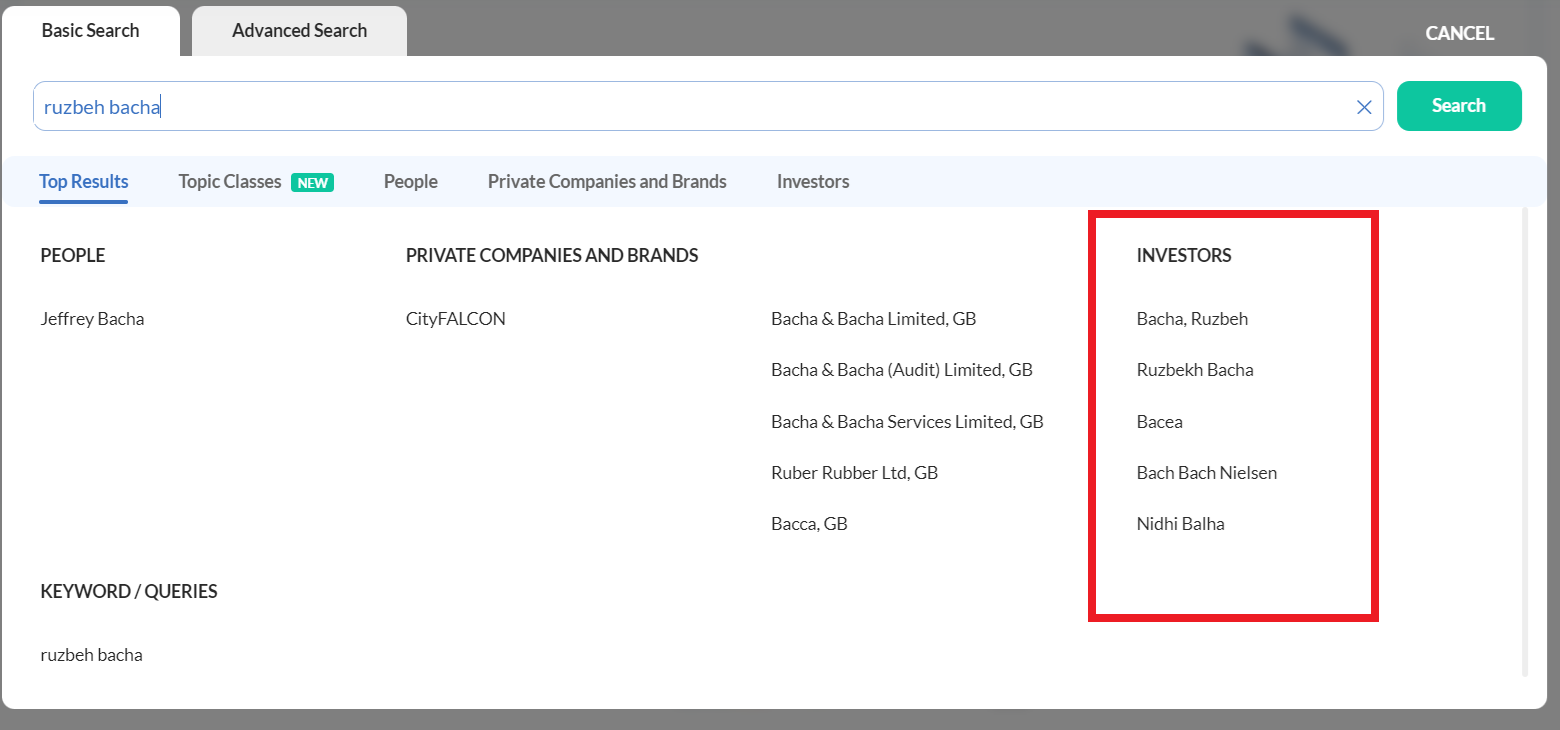Open Private Companies and Brands tab

coord(607,182)
